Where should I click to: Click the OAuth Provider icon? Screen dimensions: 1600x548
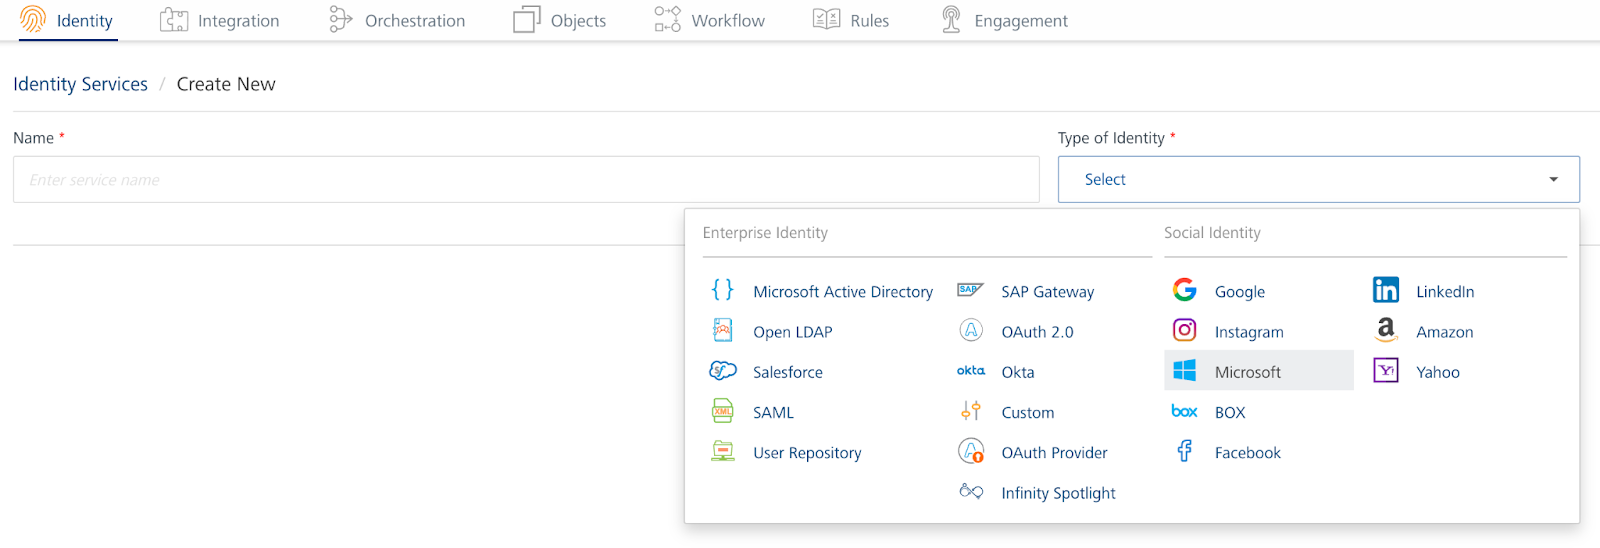[971, 451]
